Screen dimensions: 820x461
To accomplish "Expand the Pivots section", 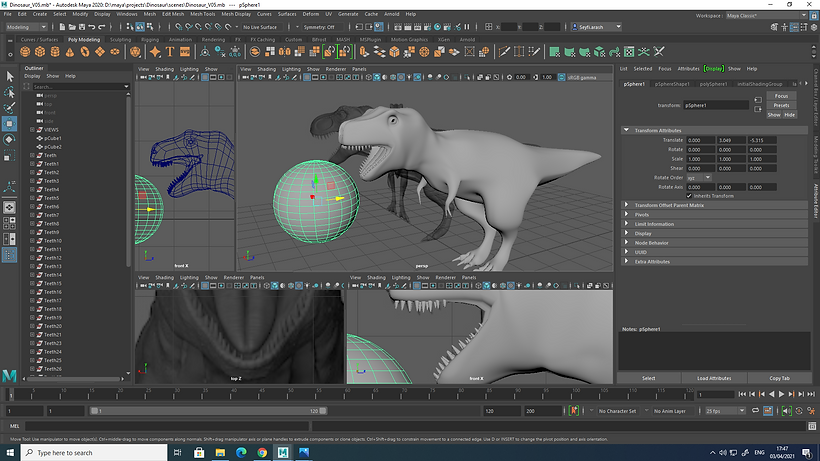I will (x=626, y=214).
